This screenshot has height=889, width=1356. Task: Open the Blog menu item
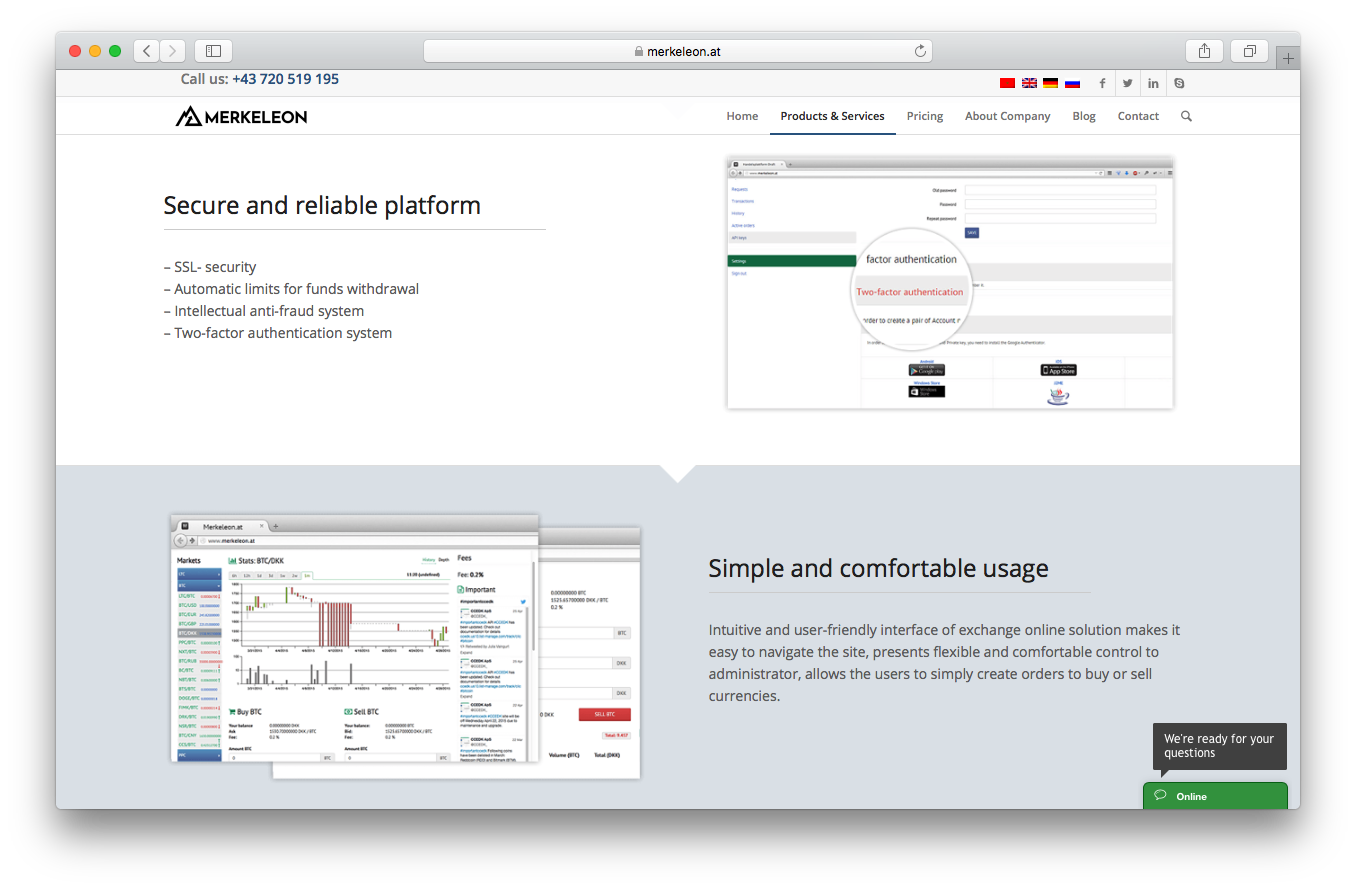click(1084, 116)
